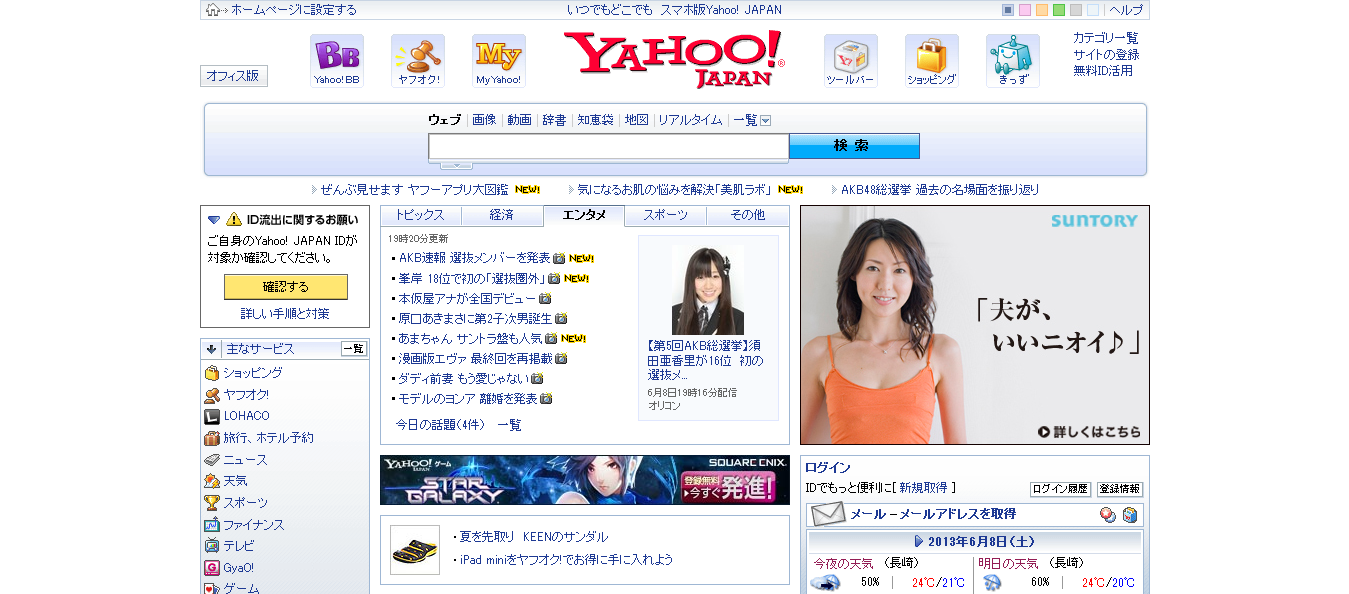Screen dimensions: 1349x594
Task: Click スポーツ trophy icon in services
Action: click(x=212, y=503)
